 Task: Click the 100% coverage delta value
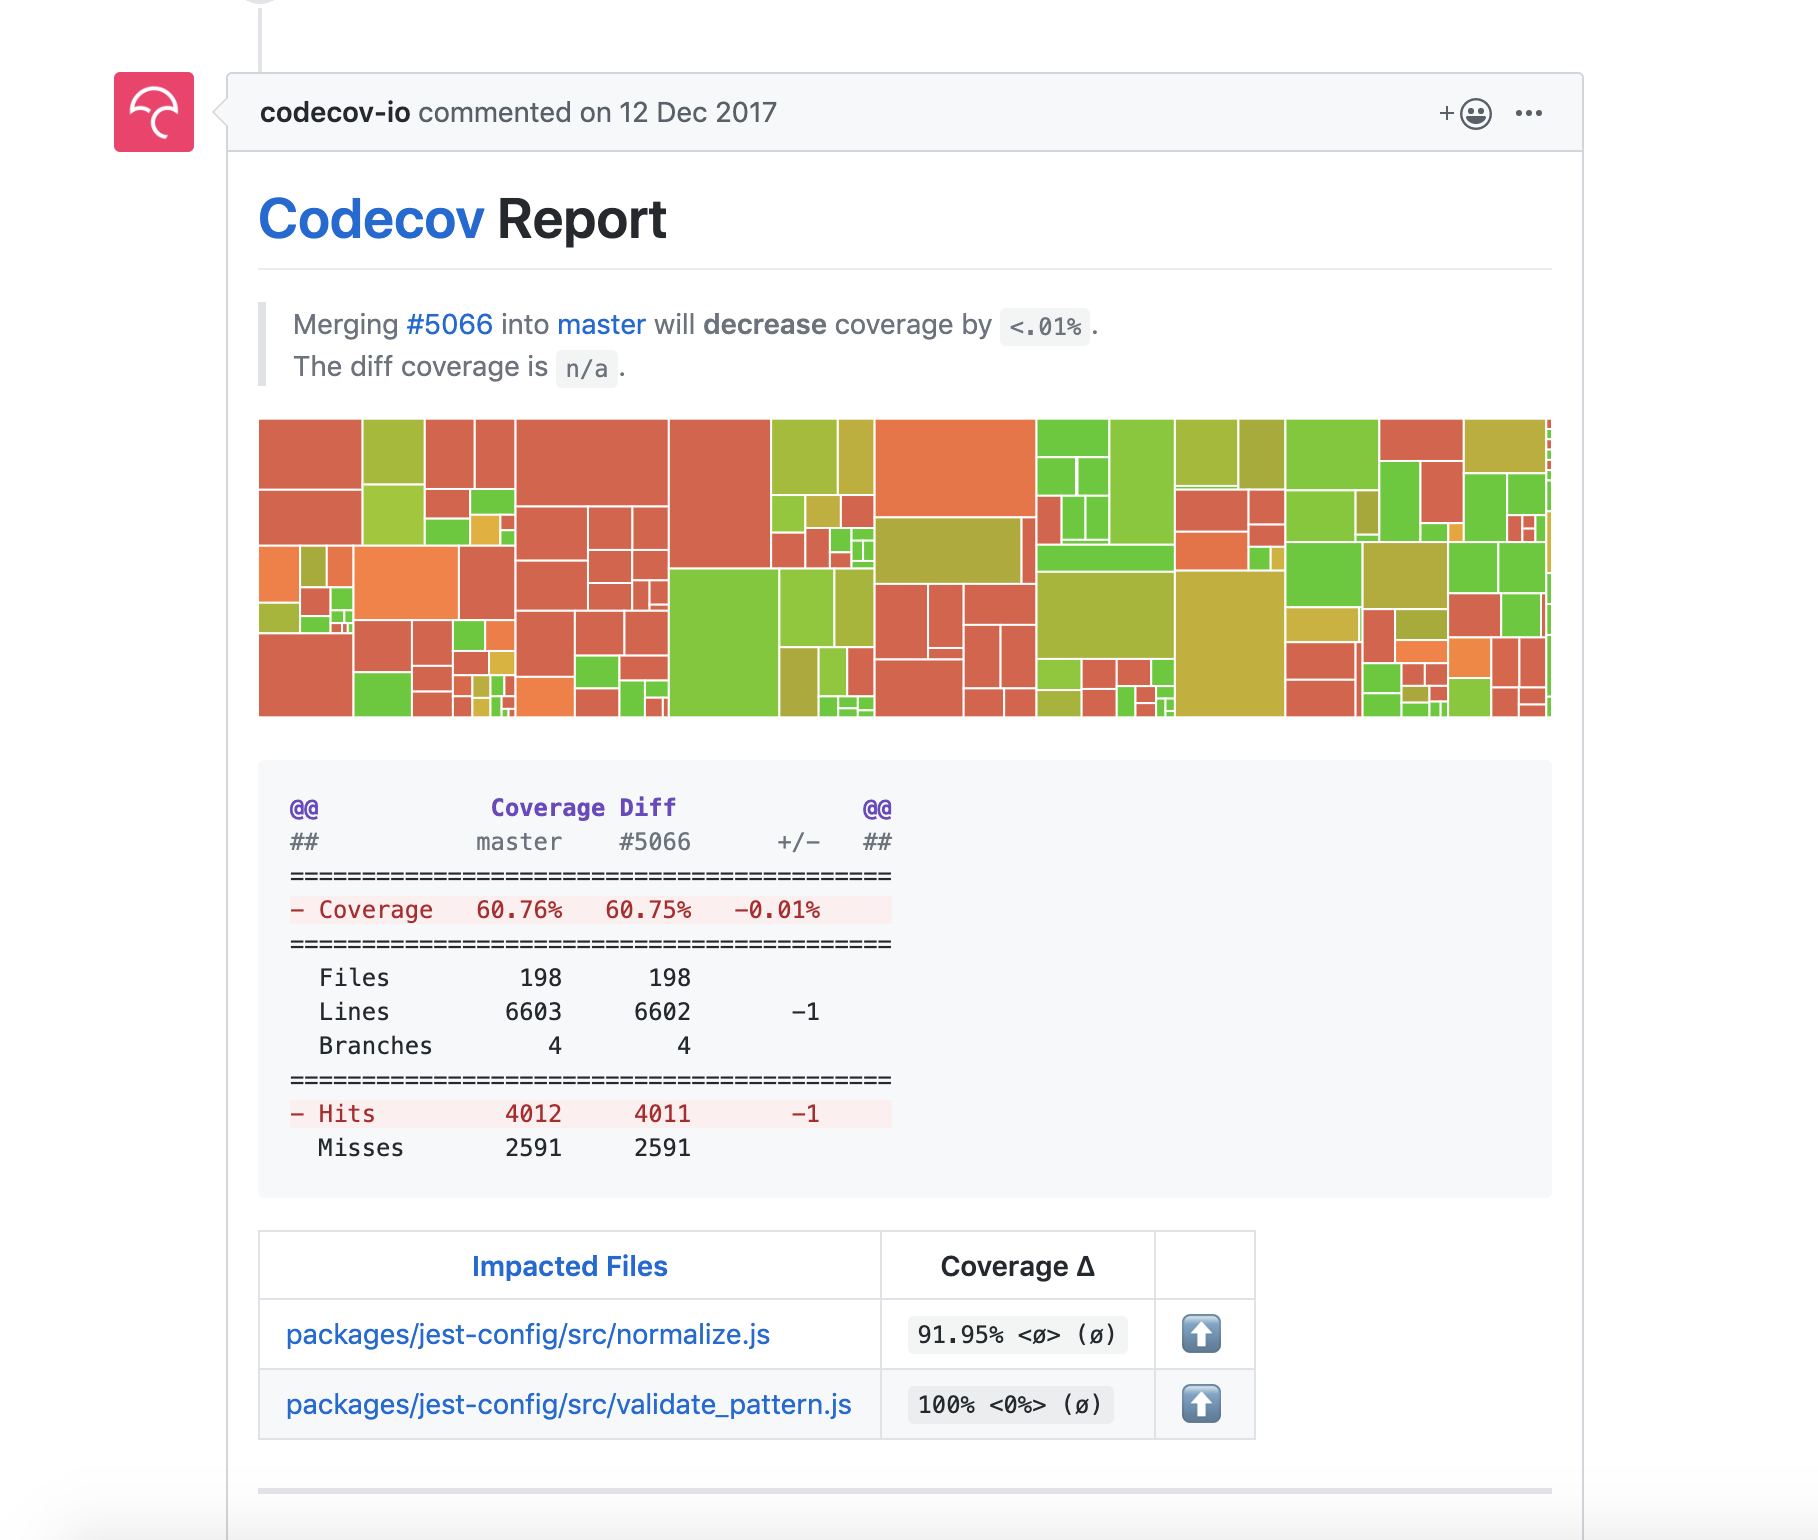(1009, 1404)
